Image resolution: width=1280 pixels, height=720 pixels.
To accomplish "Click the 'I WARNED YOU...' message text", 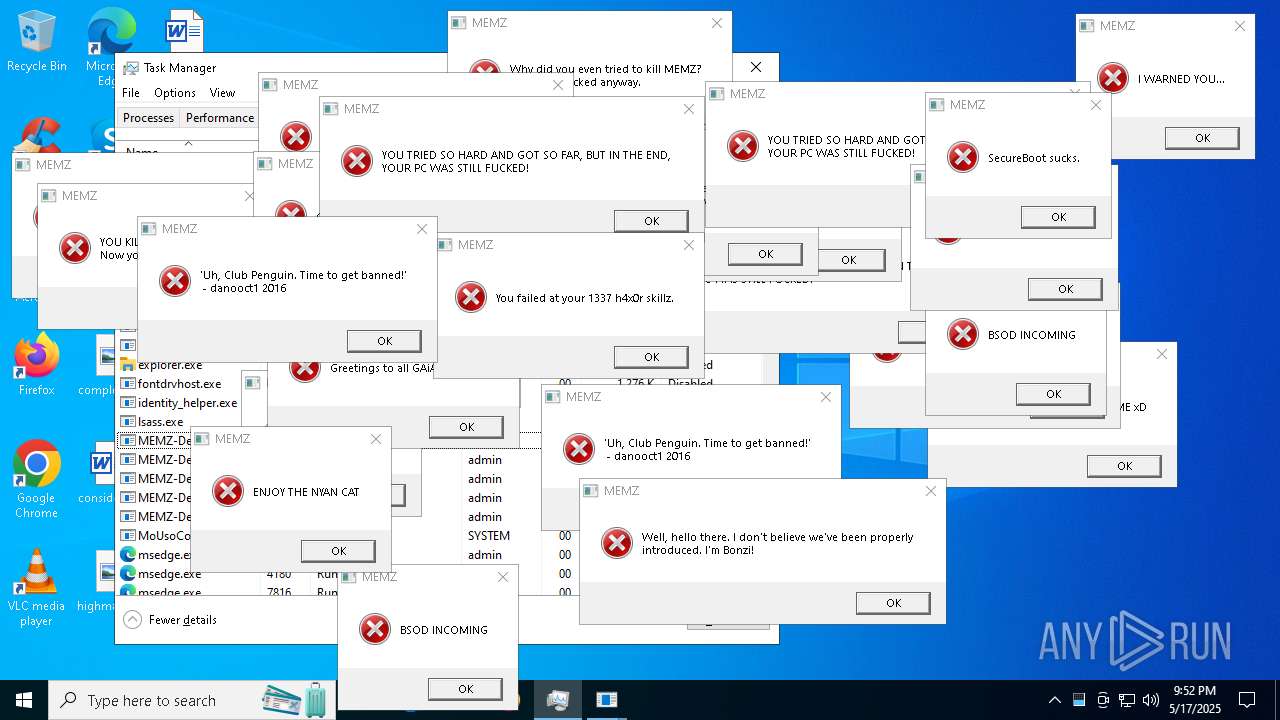I will click(1181, 79).
